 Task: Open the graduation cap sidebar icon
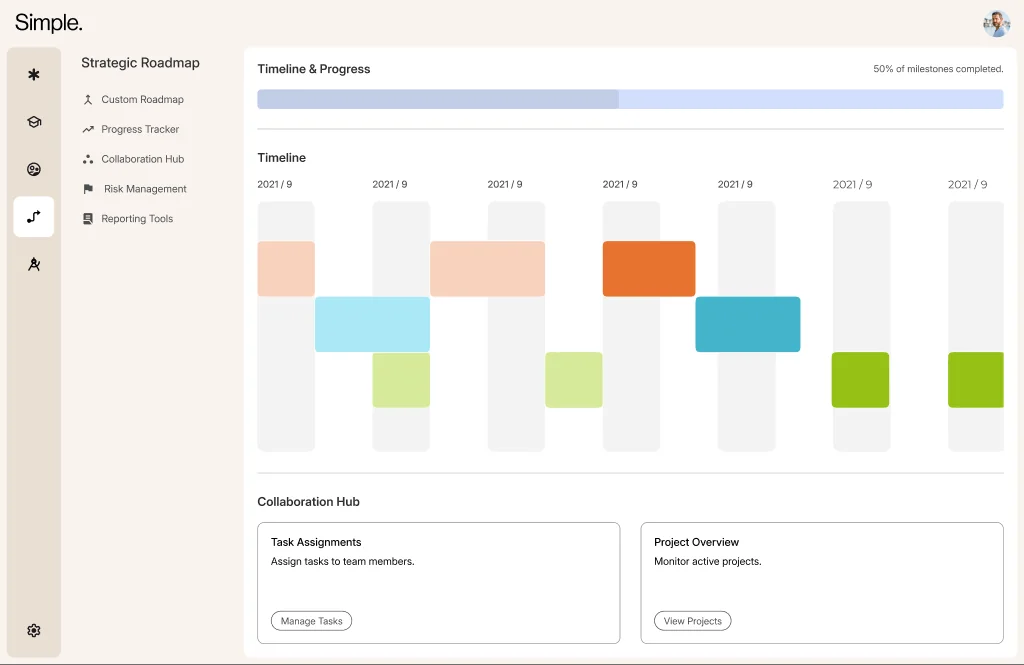[x=34, y=122]
